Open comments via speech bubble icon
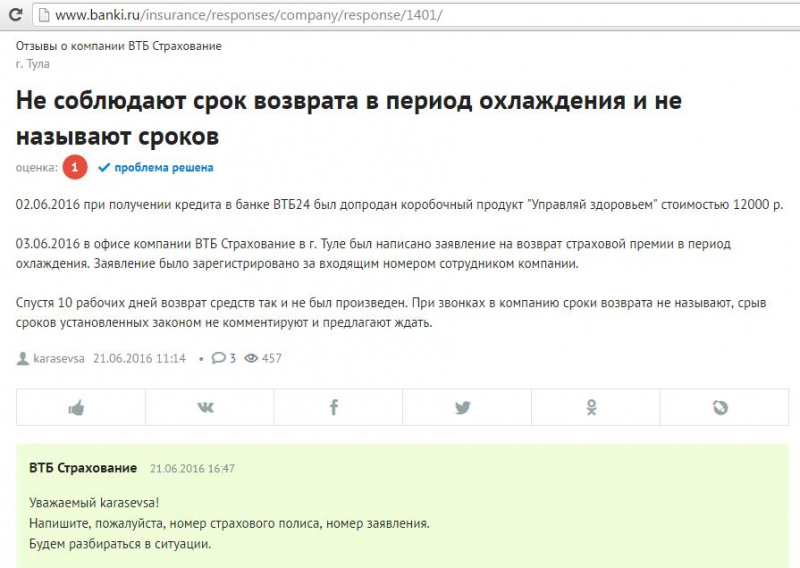Image resolution: width=800 pixels, height=568 pixels. click(x=218, y=358)
